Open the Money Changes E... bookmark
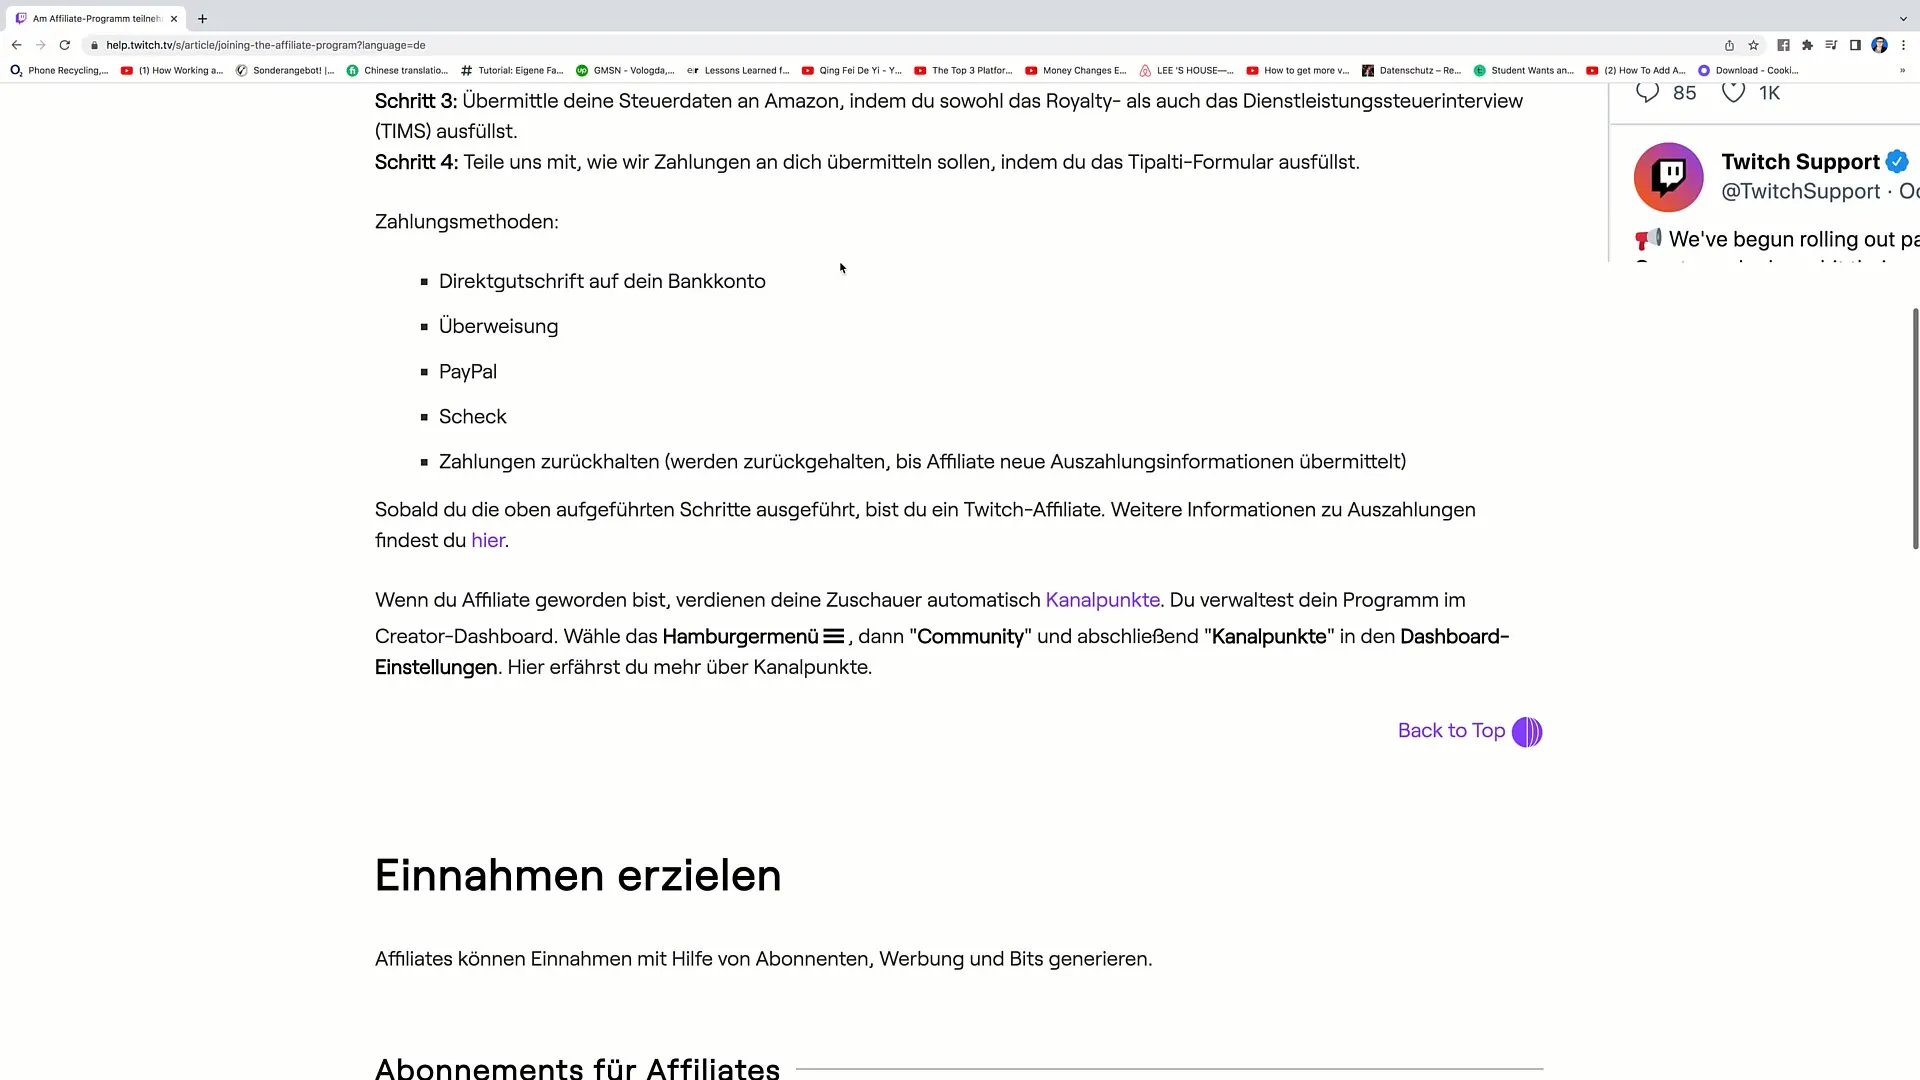This screenshot has height=1080, width=1920. tap(1076, 71)
